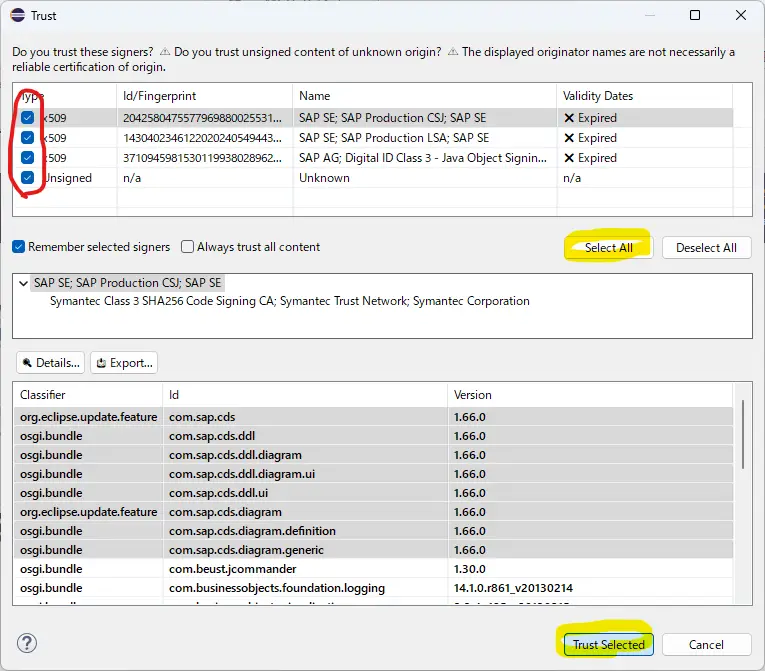
Task: Click the help question mark icon
Action: point(27,643)
